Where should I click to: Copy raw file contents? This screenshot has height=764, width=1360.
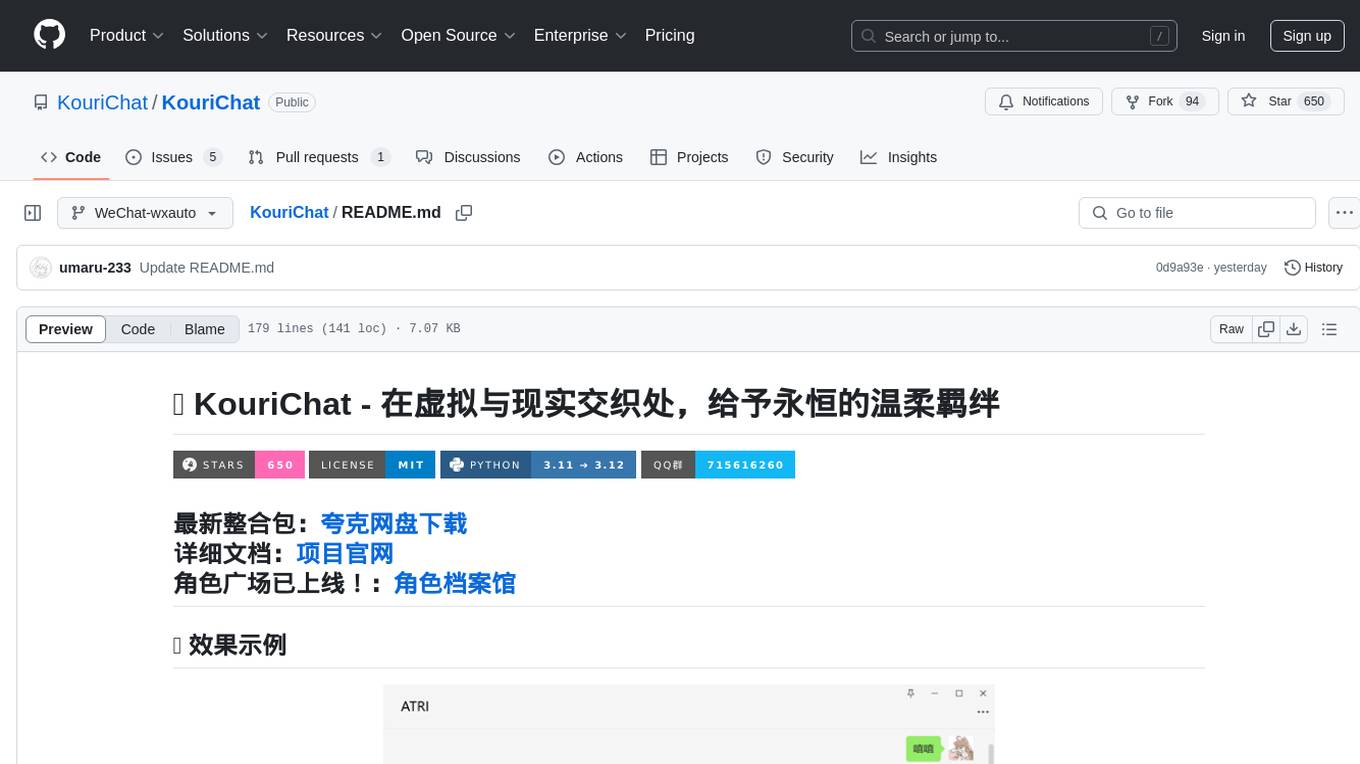click(x=1266, y=329)
